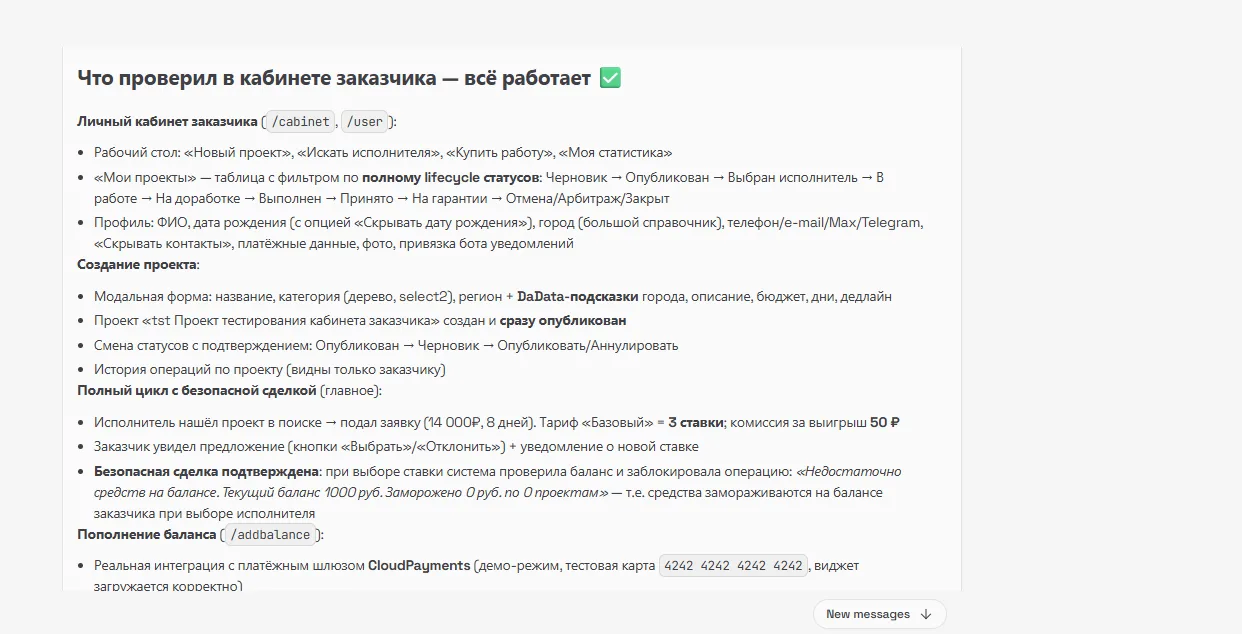Screen dimensions: 1242x634
Task: Click the bold «сразу опубликован» text
Action: coord(563,321)
